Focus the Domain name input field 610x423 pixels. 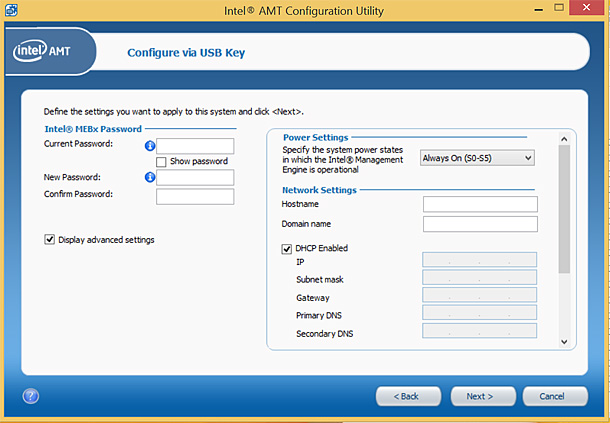pyautogui.click(x=480, y=224)
